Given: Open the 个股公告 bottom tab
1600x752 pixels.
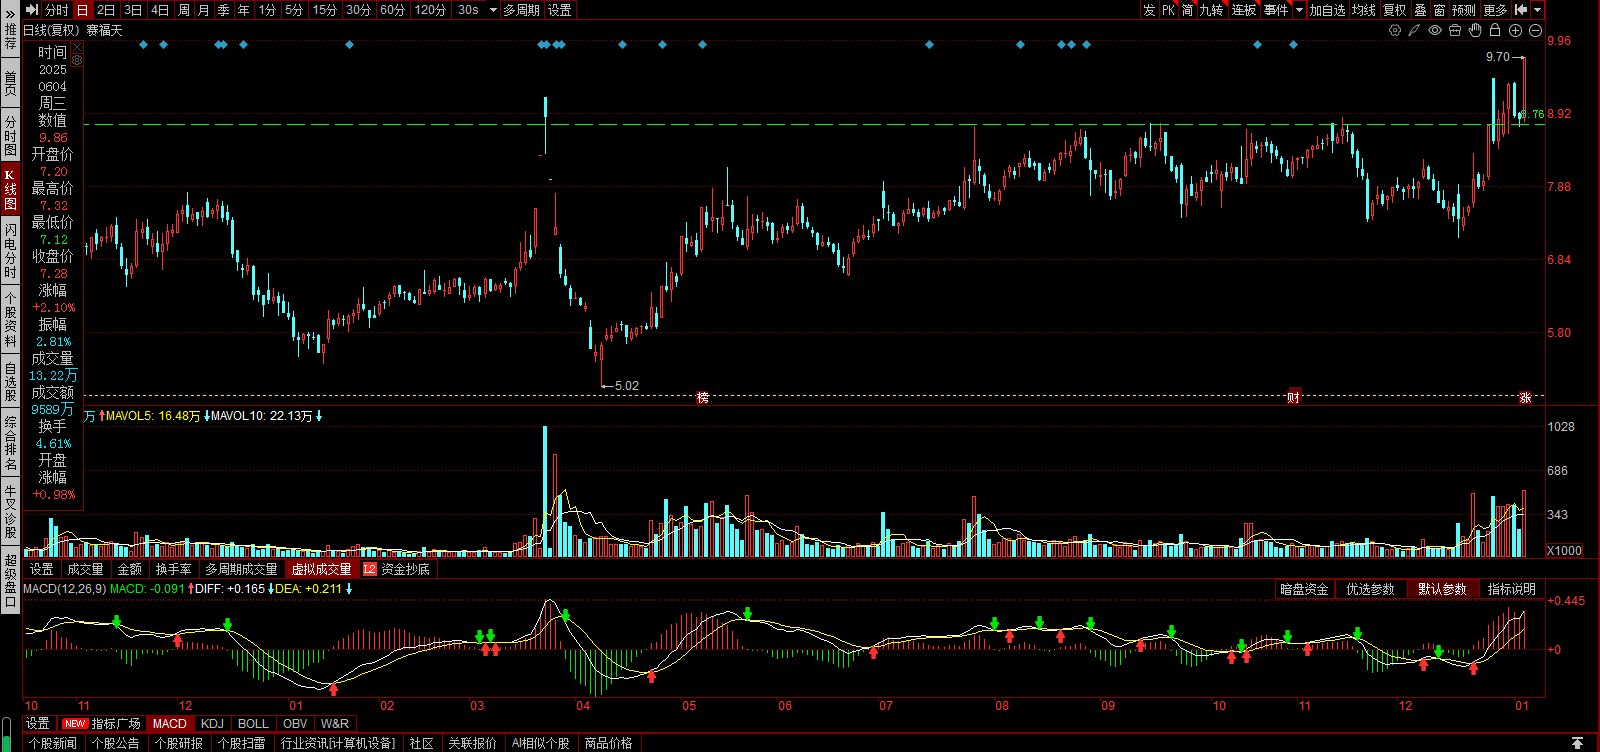Looking at the screenshot, I should click(116, 743).
